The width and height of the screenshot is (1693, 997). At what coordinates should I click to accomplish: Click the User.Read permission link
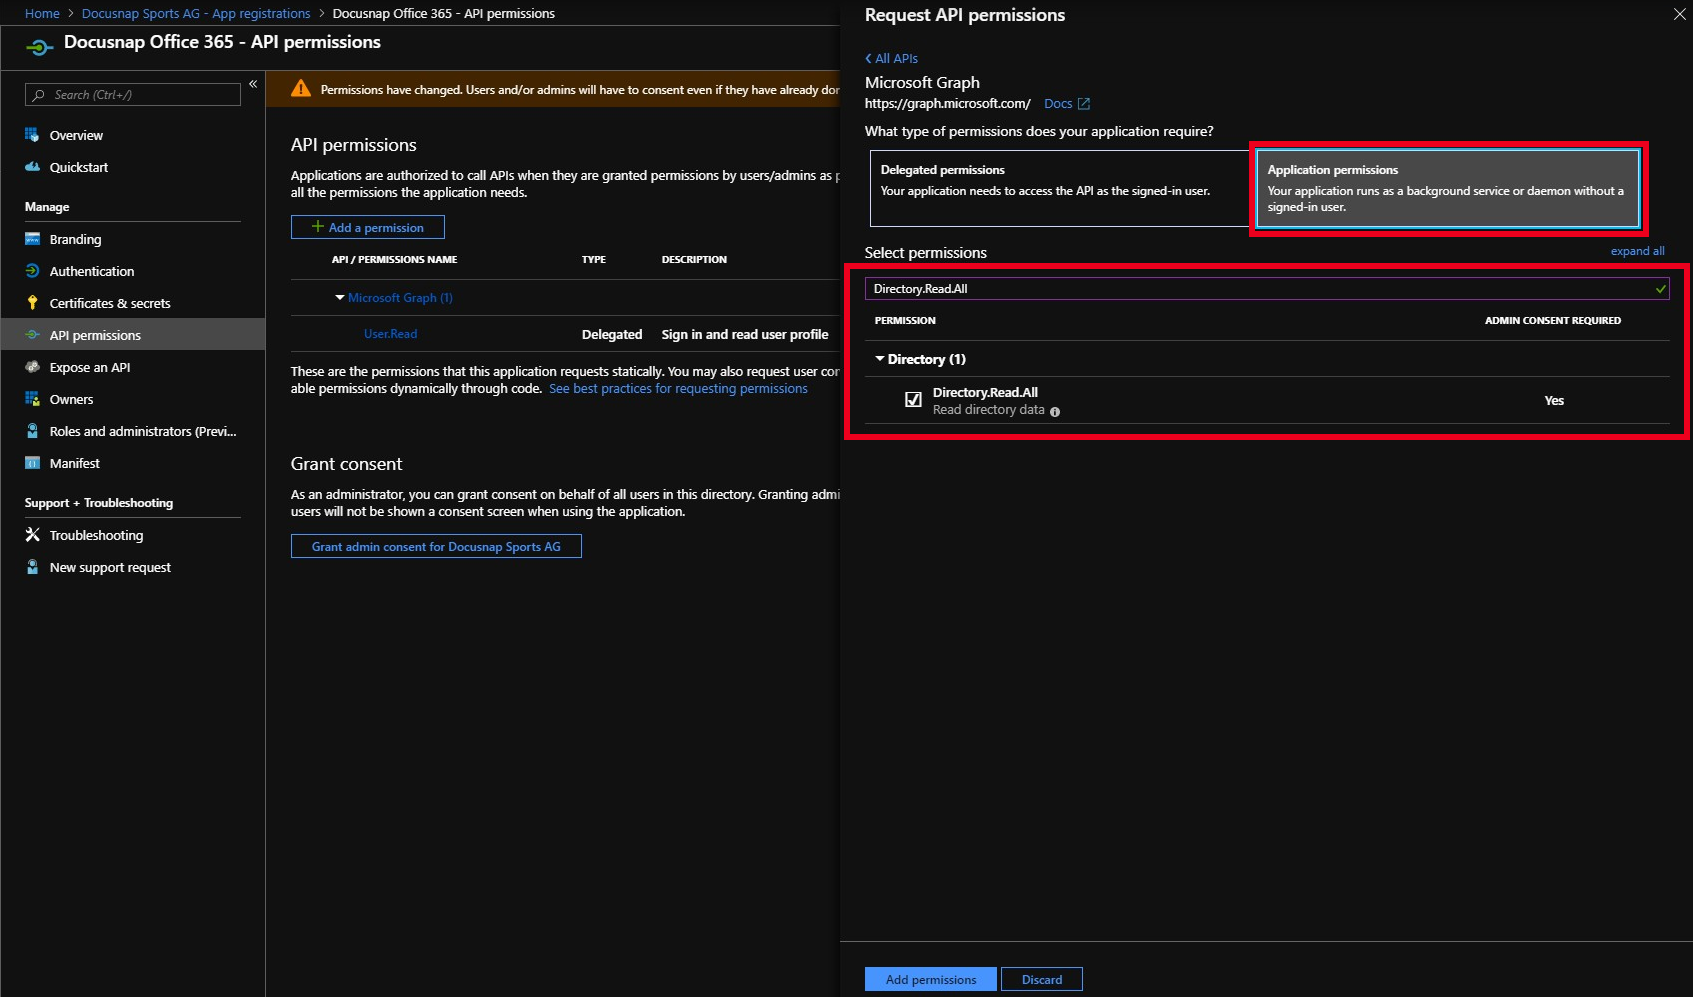coord(390,334)
